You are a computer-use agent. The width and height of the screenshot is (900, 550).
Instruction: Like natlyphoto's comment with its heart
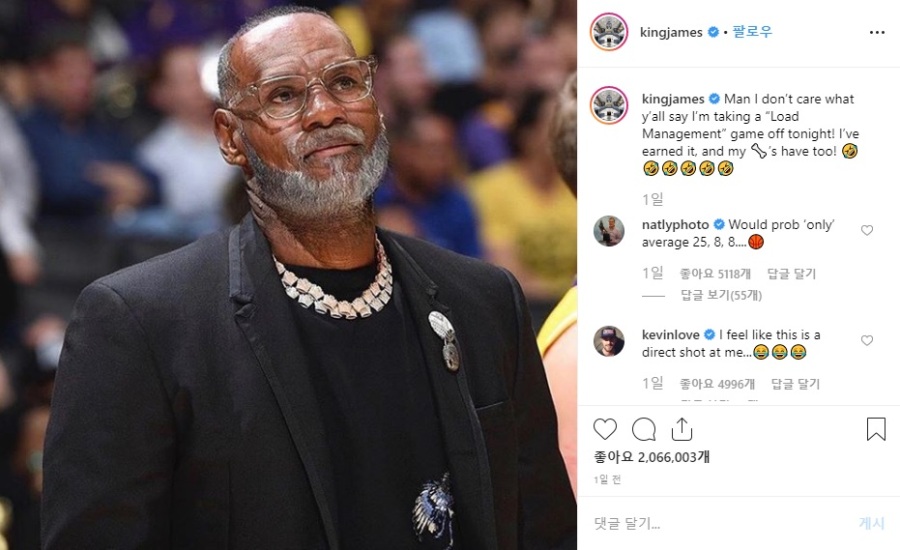click(x=867, y=230)
